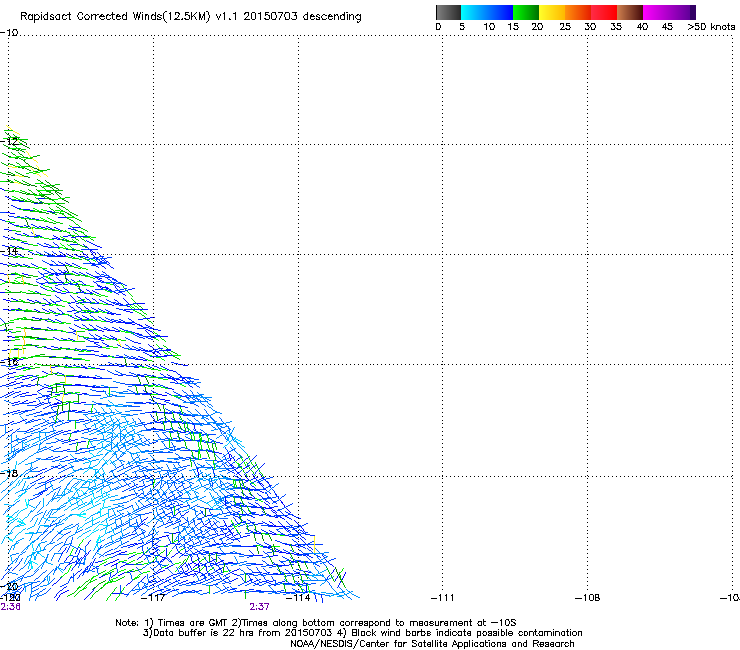Click the '>50 knots' legend label
This screenshot has height=650, width=740.
pos(711,27)
